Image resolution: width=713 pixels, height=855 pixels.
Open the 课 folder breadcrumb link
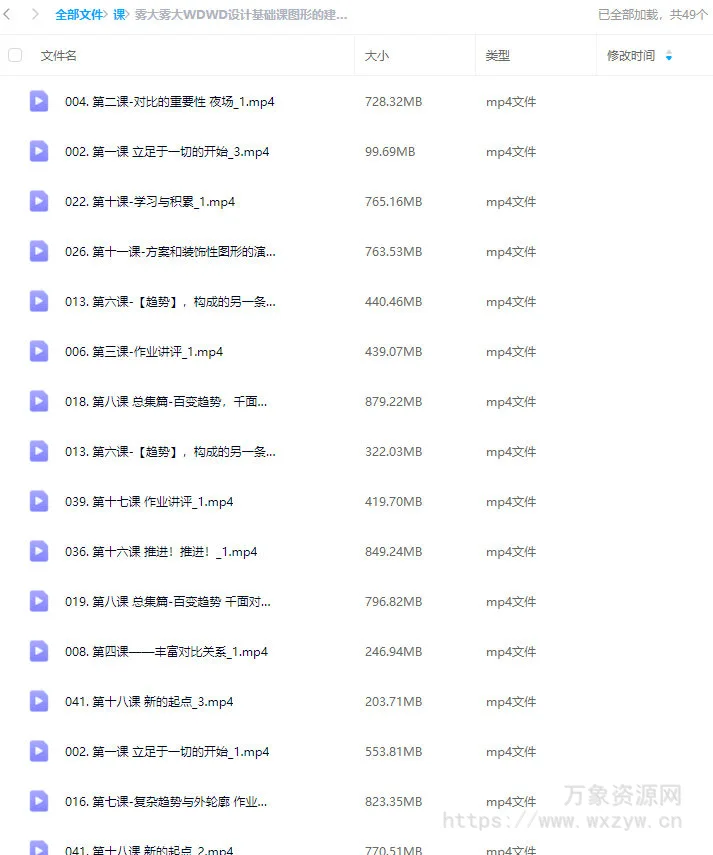119,15
